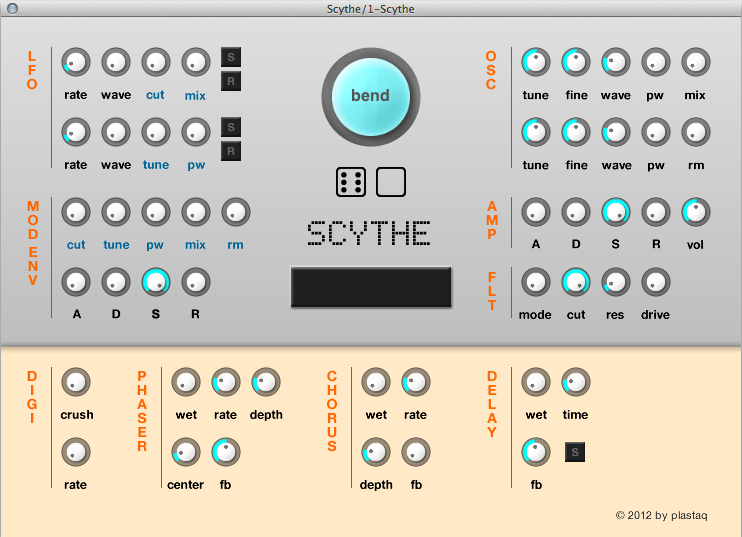The width and height of the screenshot is (742, 537).
Task: Toggle the R button in the top LFO row
Action: [x=231, y=81]
